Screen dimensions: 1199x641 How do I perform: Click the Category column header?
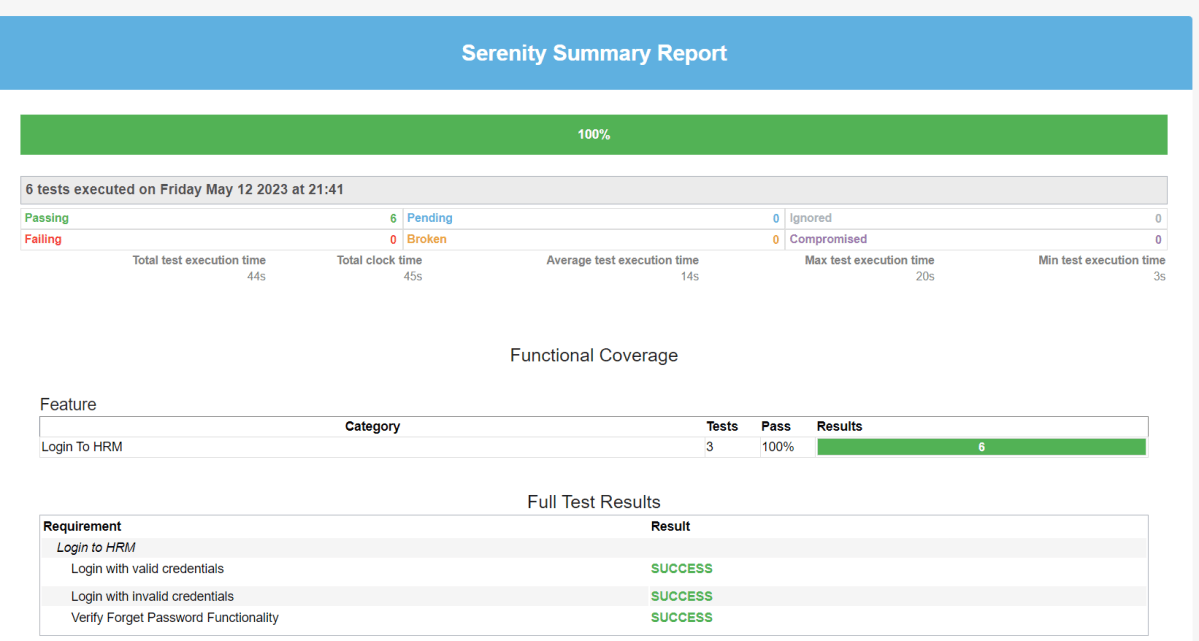(x=372, y=427)
